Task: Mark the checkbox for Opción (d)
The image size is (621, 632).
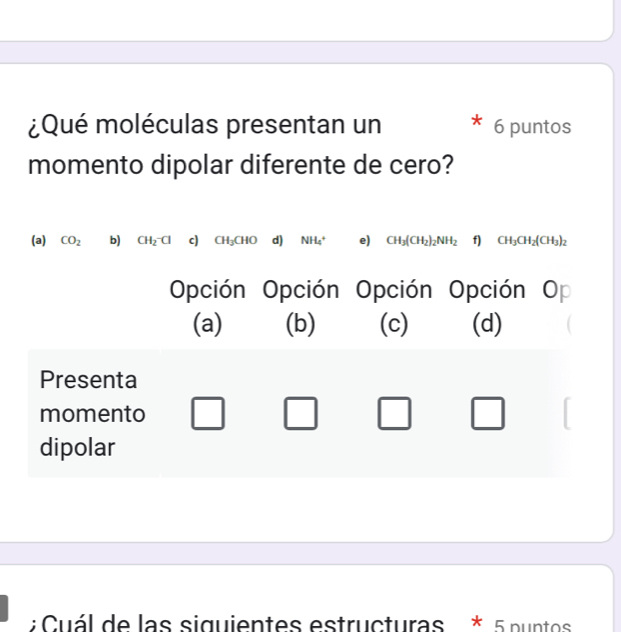Action: tap(486, 413)
